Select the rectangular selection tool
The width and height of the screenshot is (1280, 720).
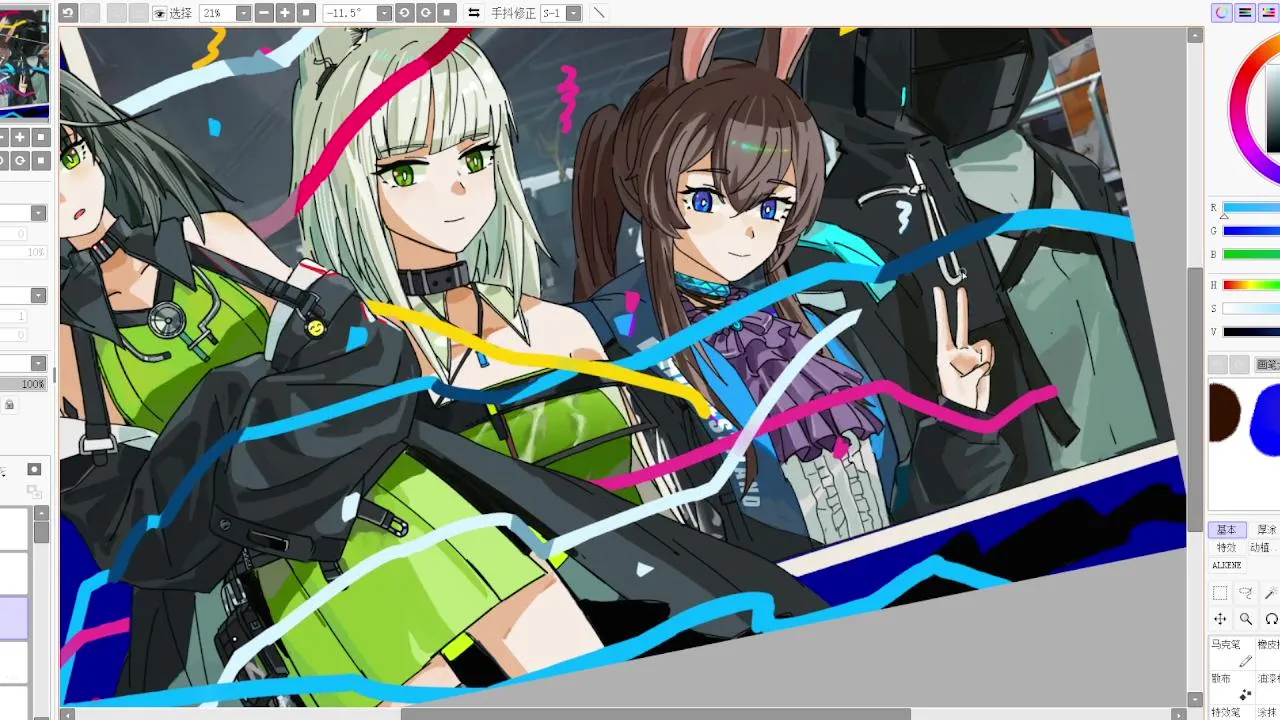(x=1220, y=593)
